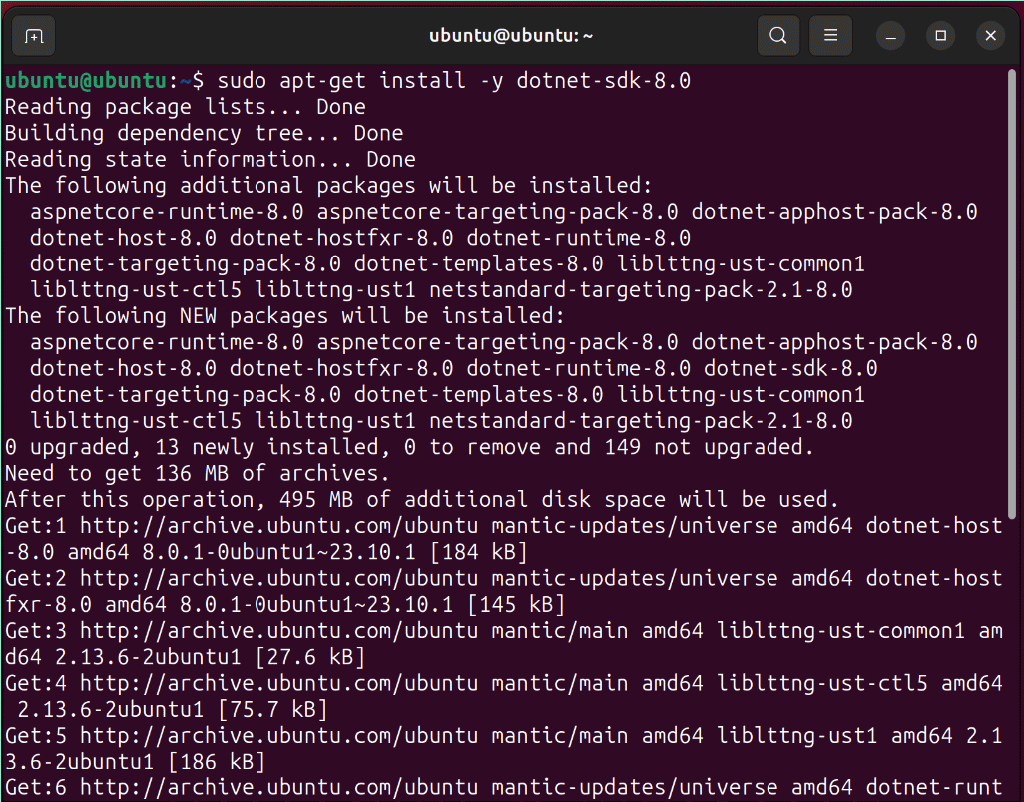This screenshot has height=802, width=1024.
Task: Click dotnet-sdk-8.0 in the NEW packages list
Action: click(x=790, y=368)
